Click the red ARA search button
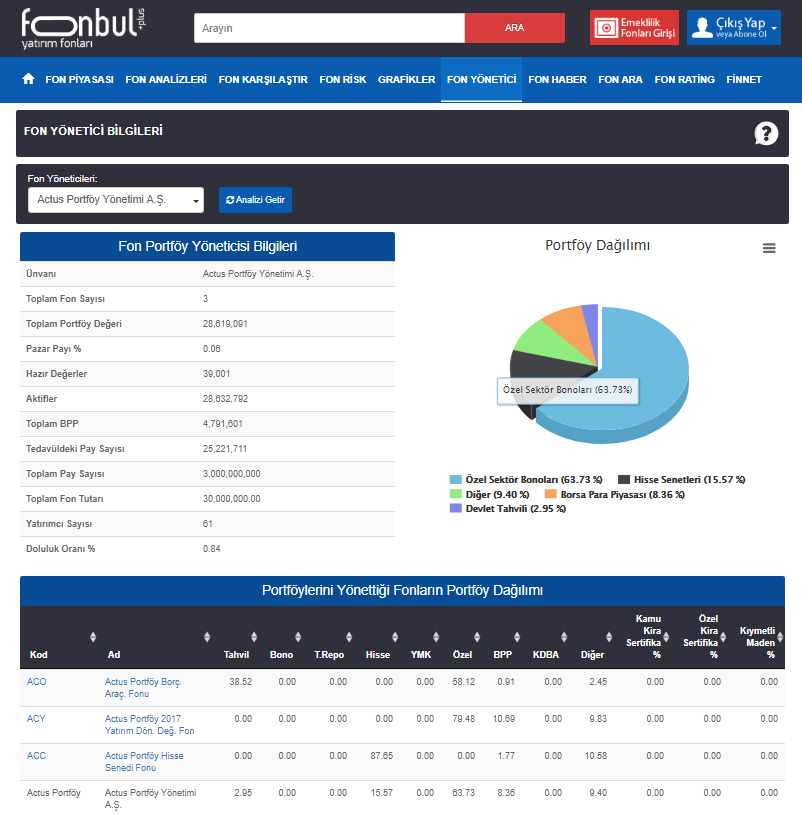802x815 pixels. [515, 28]
